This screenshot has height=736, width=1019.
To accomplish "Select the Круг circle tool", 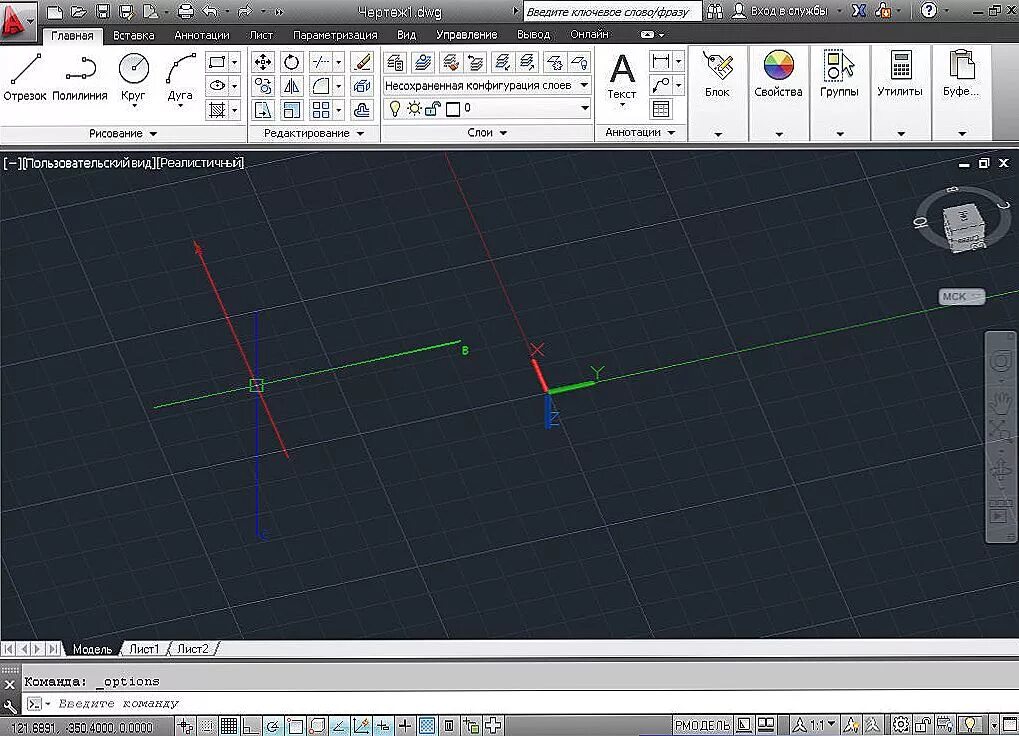I will click(x=133, y=77).
